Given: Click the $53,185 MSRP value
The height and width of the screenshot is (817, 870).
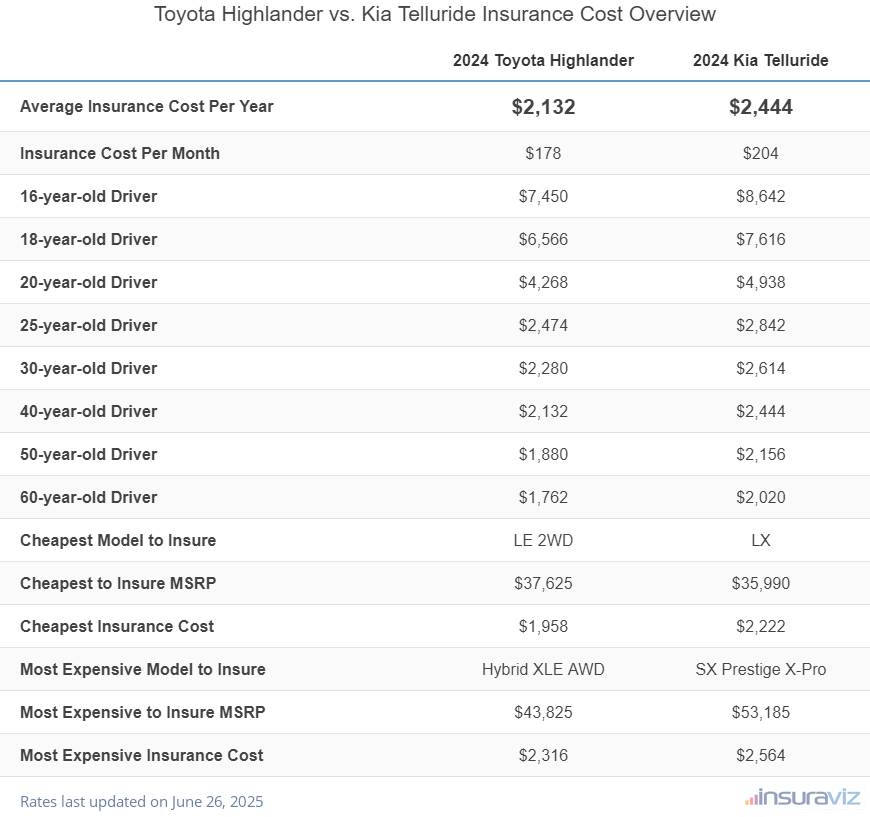Looking at the screenshot, I should [761, 712].
